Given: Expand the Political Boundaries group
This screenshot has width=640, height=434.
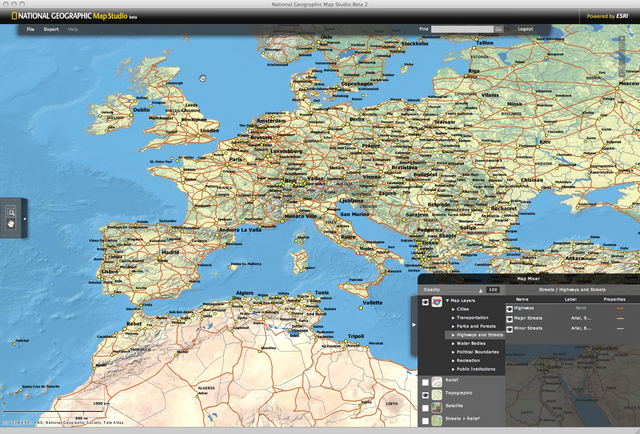Looking at the screenshot, I should [x=453, y=352].
